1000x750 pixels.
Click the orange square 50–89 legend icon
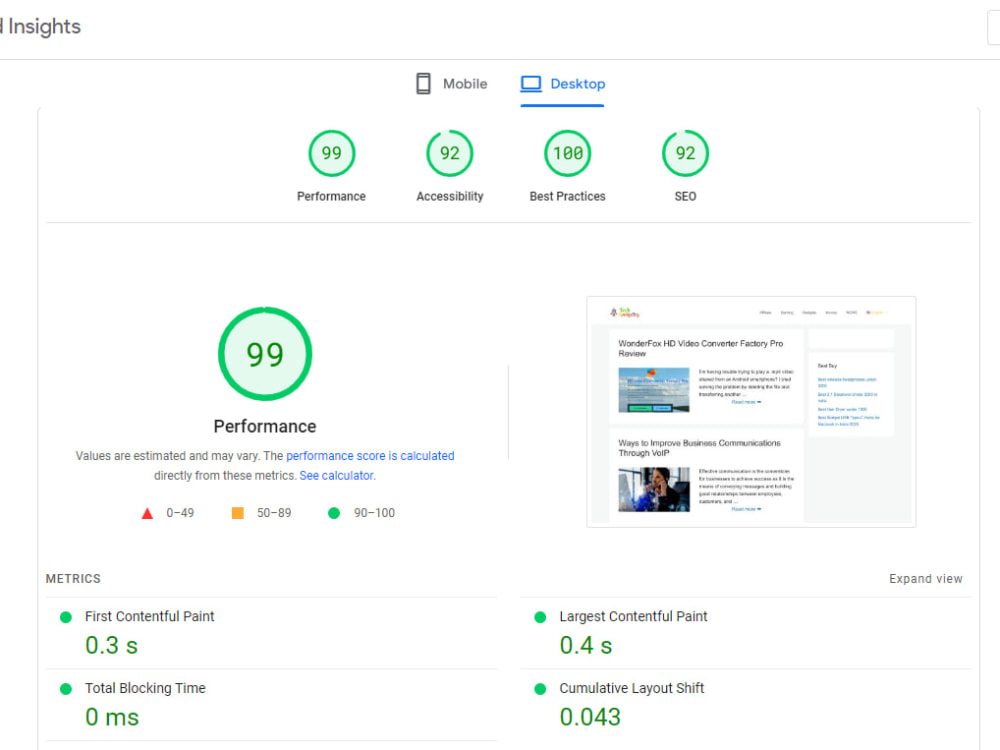tap(237, 513)
